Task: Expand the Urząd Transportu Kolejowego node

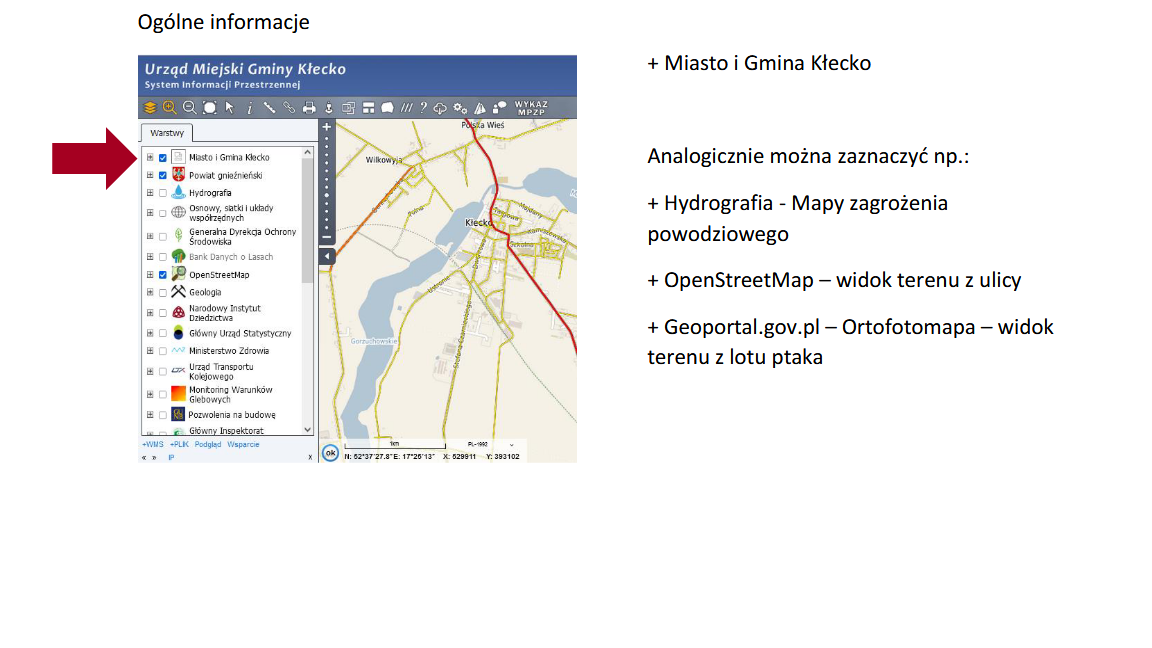Action: point(150,371)
